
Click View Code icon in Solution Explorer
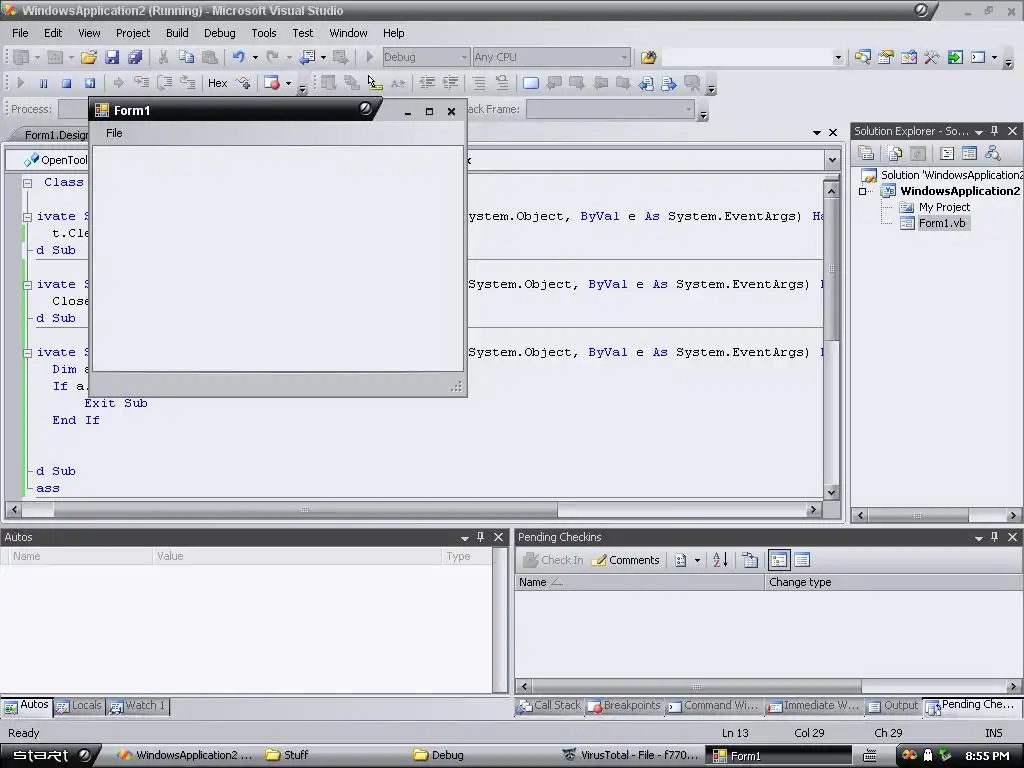tap(947, 153)
